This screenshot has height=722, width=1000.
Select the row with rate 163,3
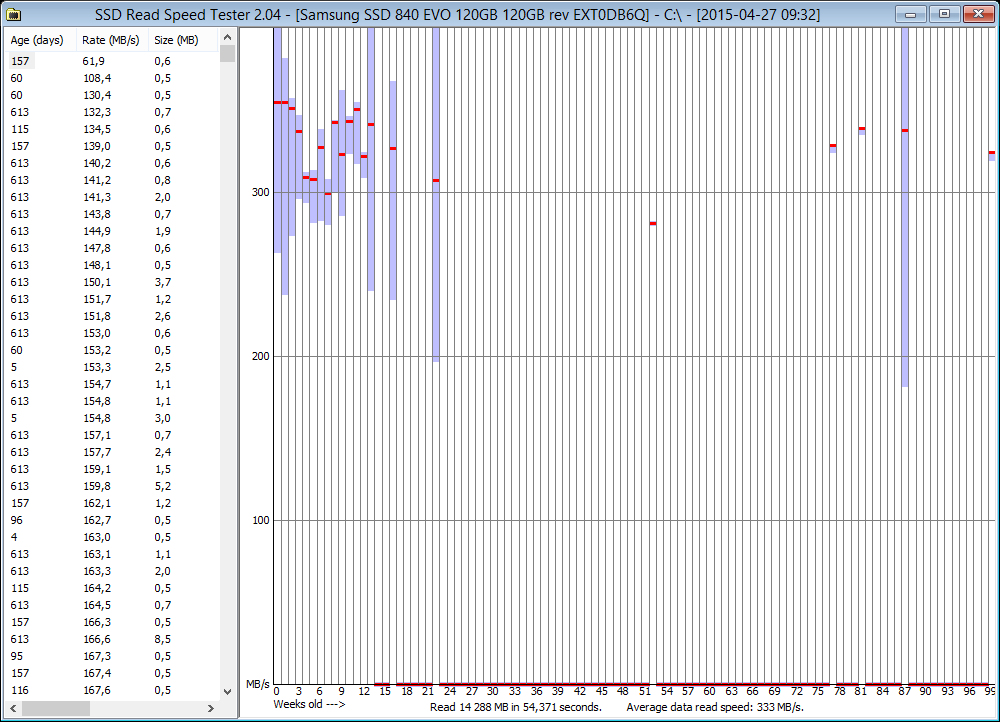112,571
